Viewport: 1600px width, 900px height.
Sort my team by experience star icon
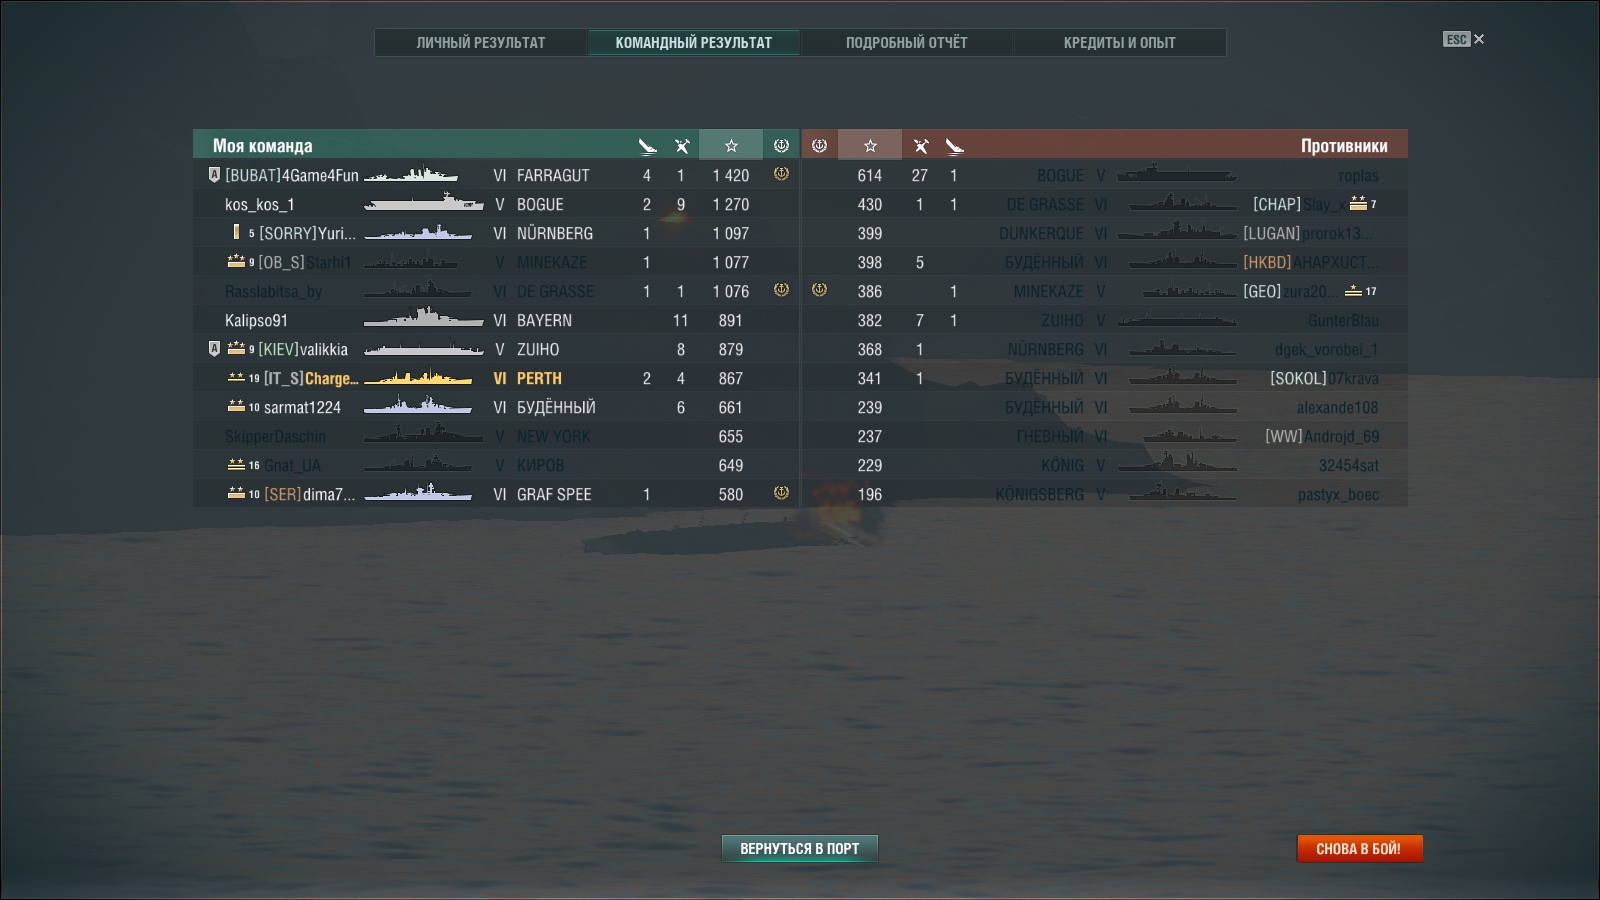click(731, 146)
